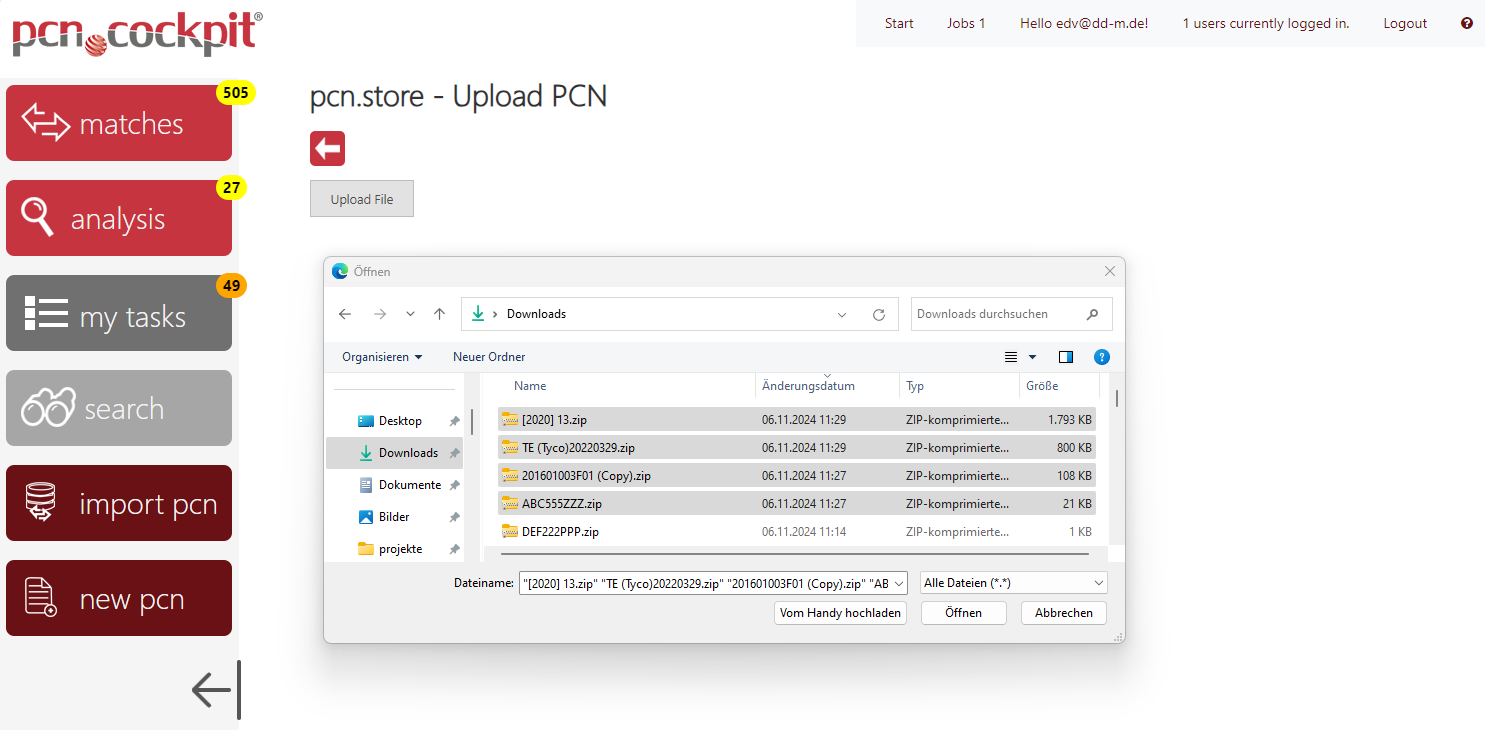Image resolution: width=1485 pixels, height=730 pixels.
Task: Click Jobs 1 in top navigation
Action: coord(966,23)
